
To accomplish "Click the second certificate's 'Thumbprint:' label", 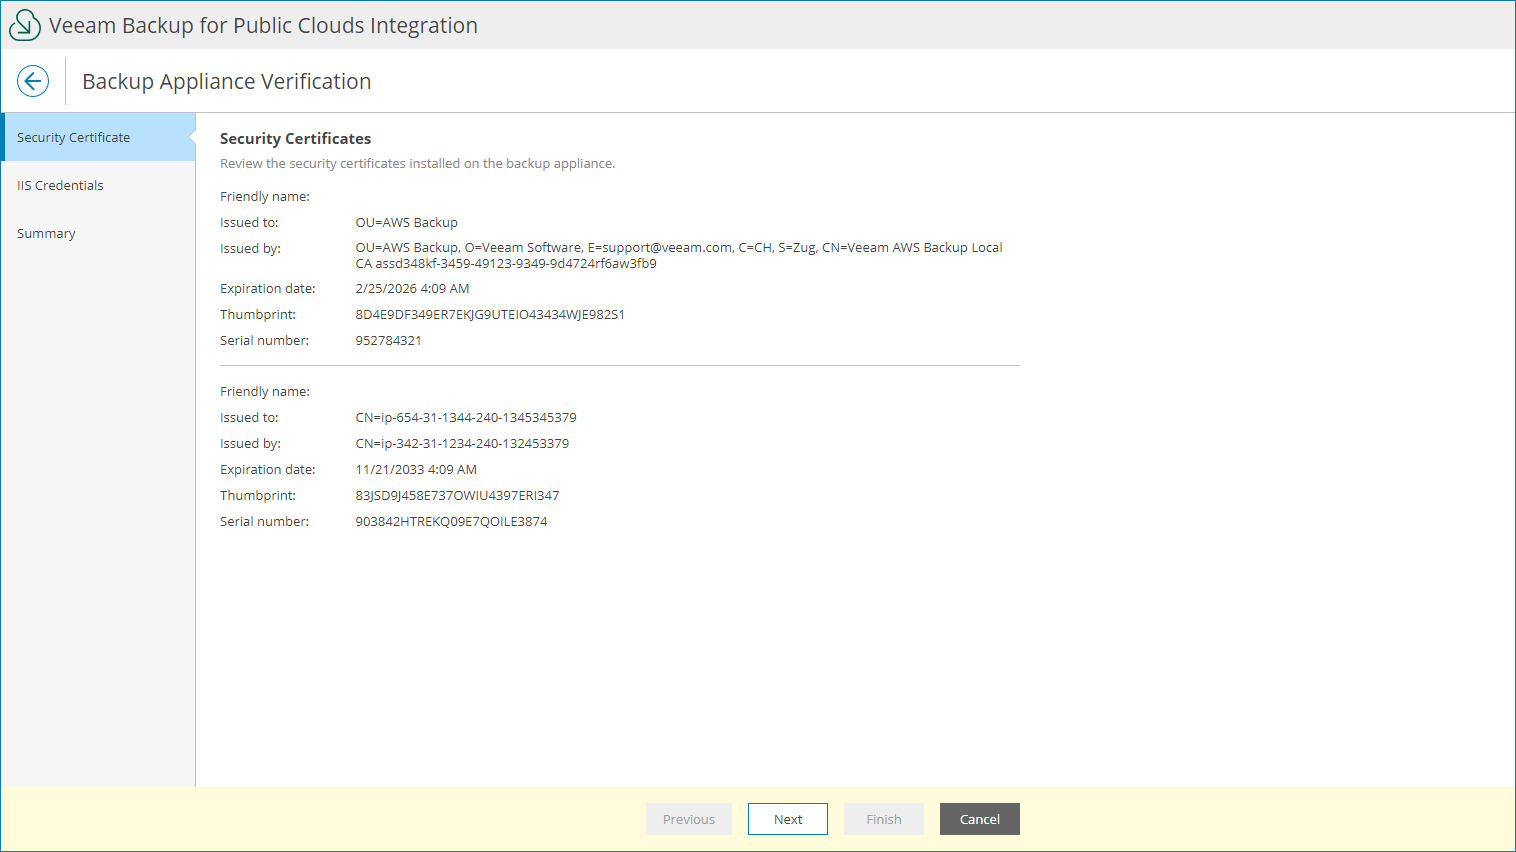I will point(258,495).
